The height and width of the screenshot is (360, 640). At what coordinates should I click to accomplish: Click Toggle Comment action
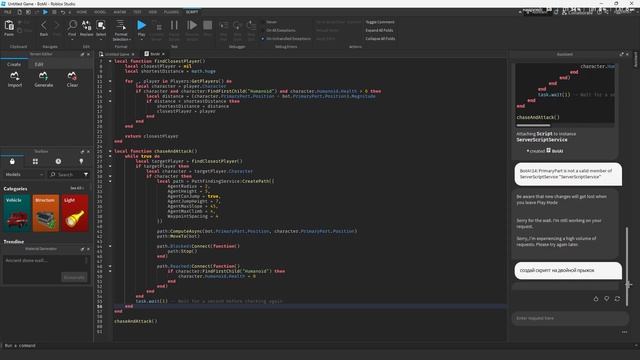(x=380, y=22)
